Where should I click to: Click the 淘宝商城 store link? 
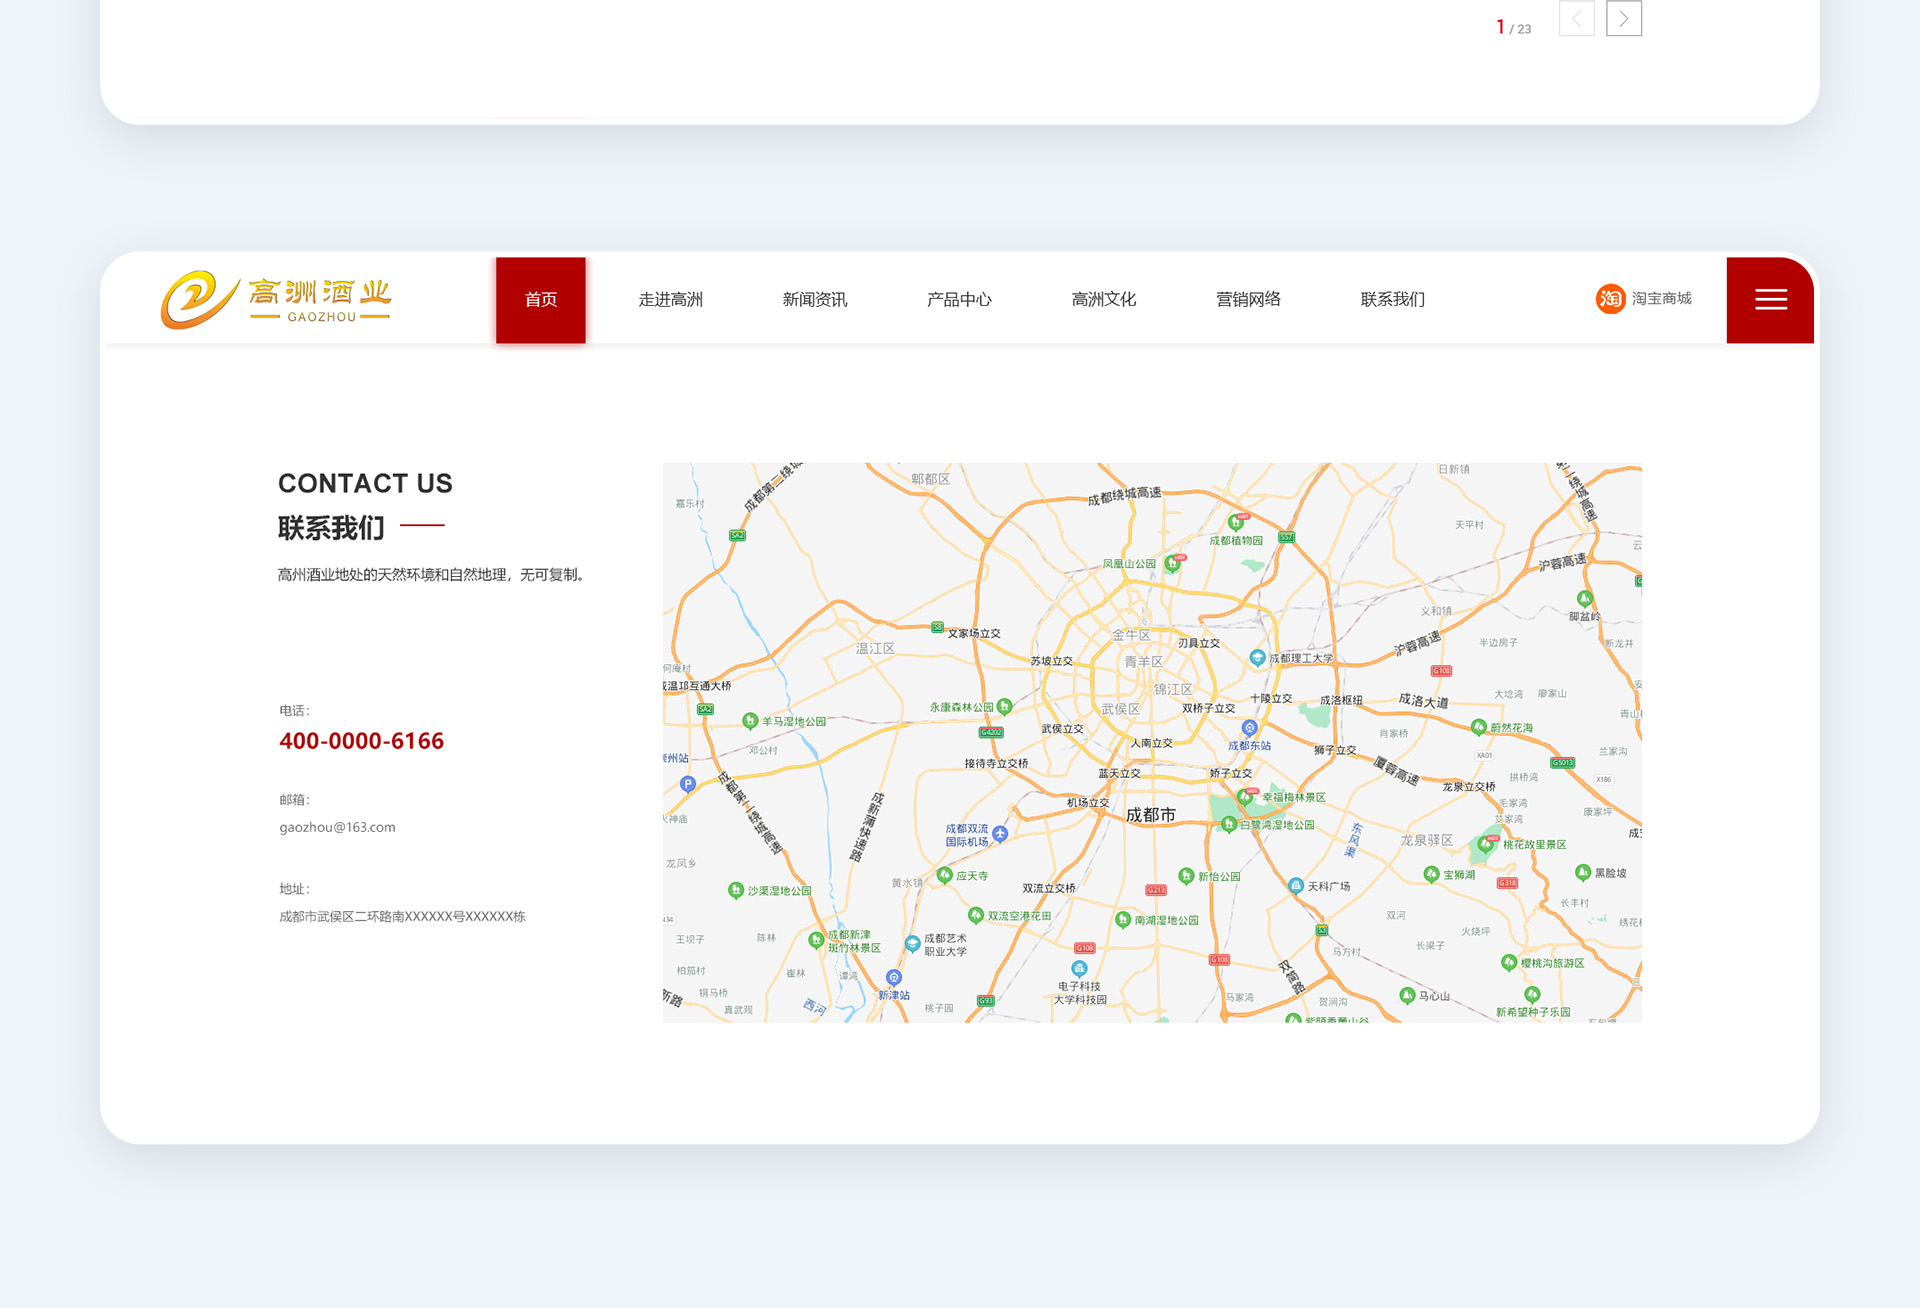pos(1661,299)
